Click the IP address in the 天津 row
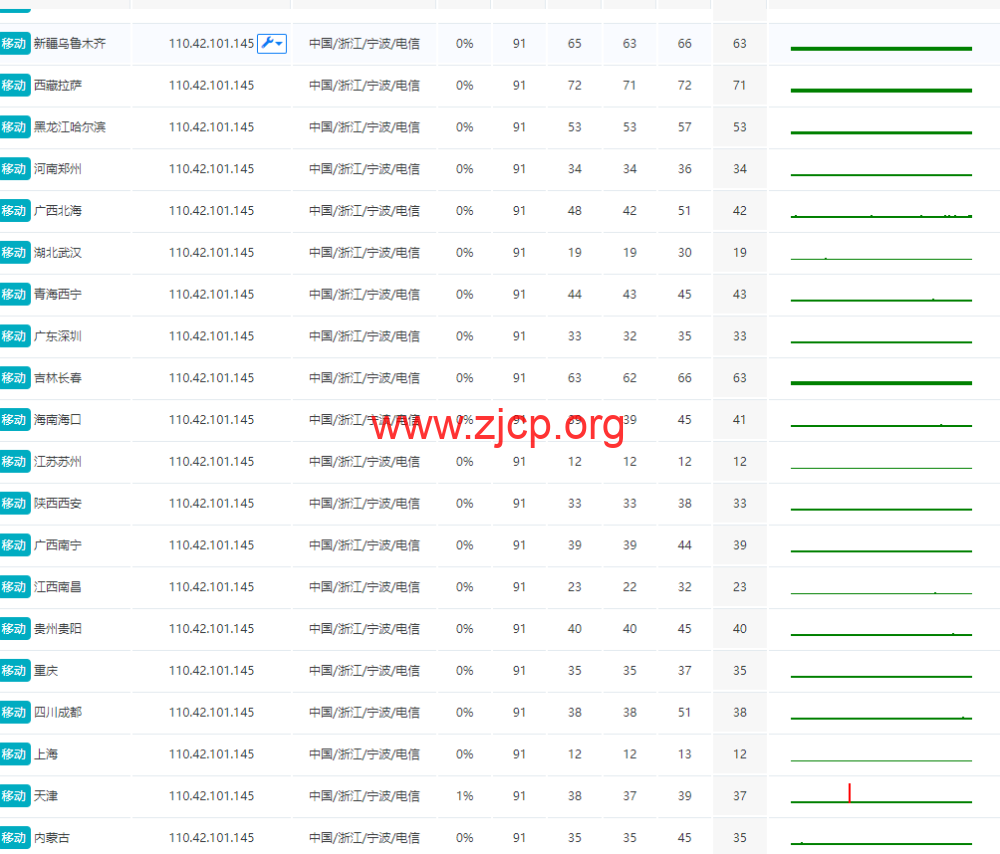This screenshot has height=854, width=1000. (211, 795)
